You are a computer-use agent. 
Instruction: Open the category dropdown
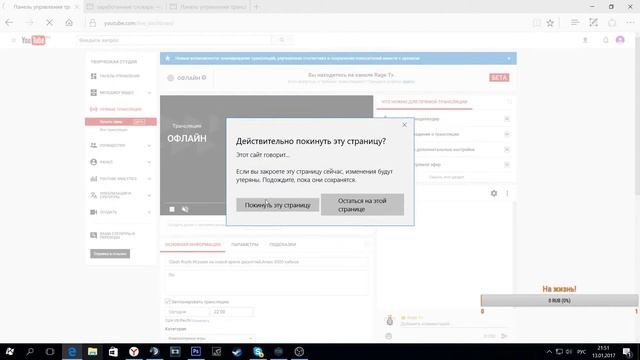click(x=210, y=338)
